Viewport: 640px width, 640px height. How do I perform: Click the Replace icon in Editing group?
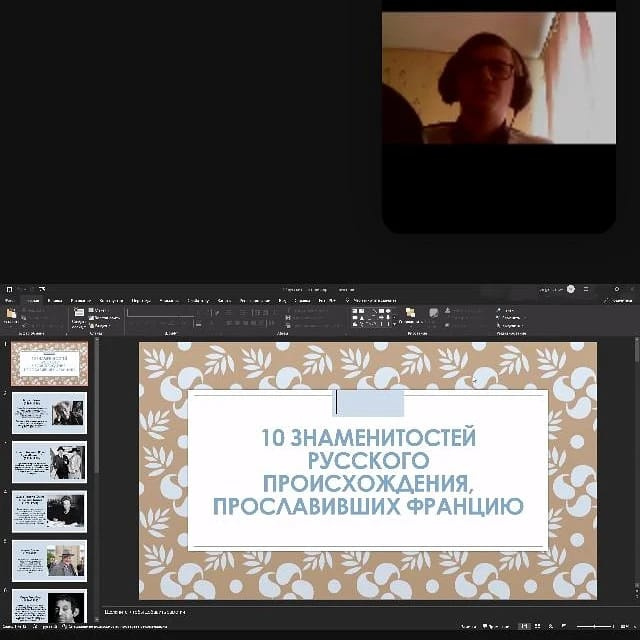point(499,318)
